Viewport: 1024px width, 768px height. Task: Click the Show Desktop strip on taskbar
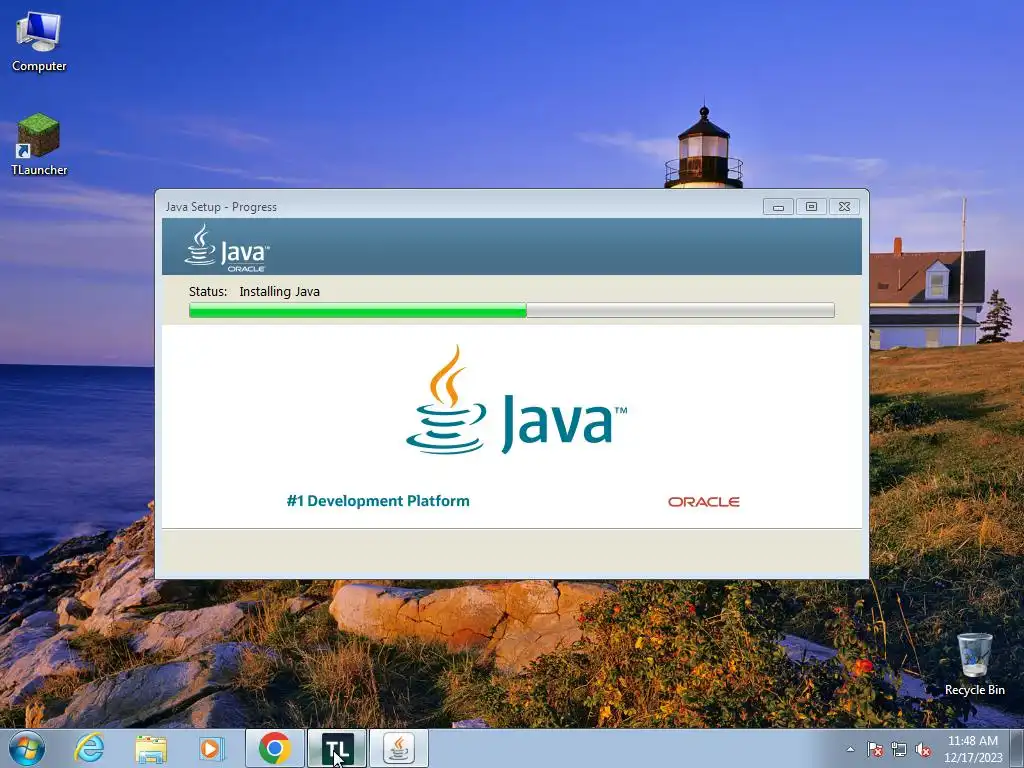click(x=1017, y=748)
